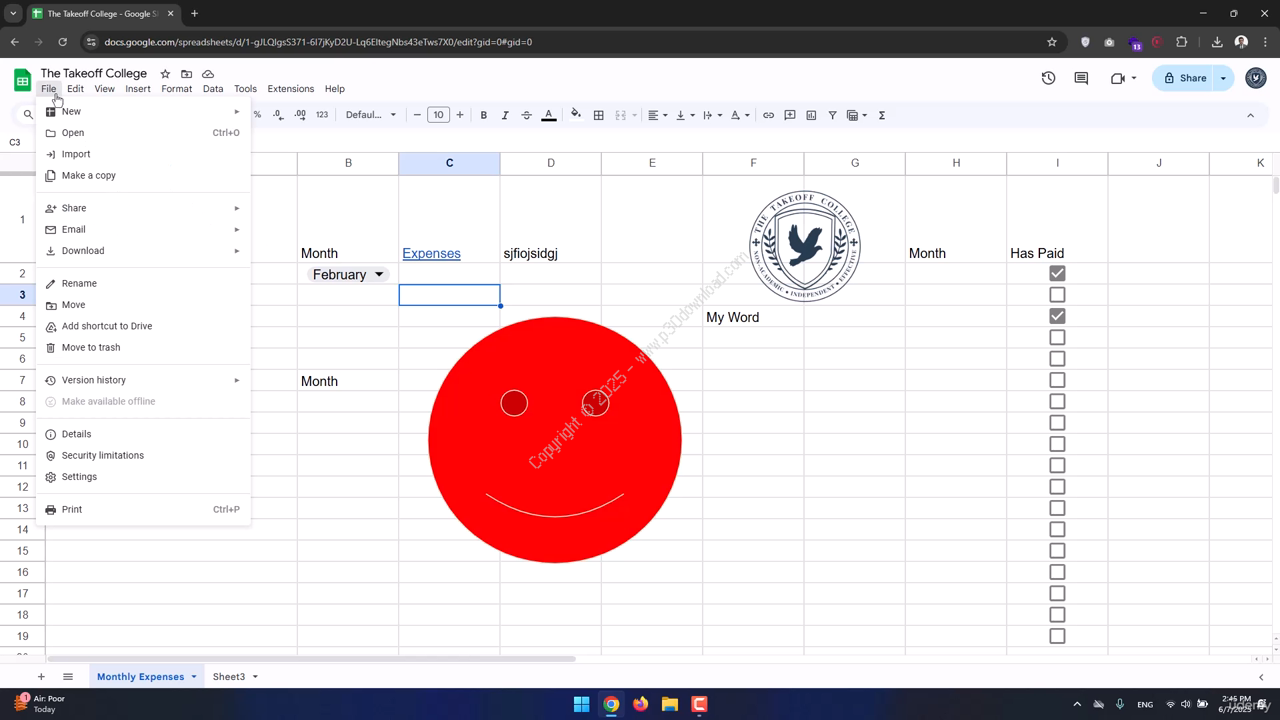Open the Functions sigma menu
Screen dimensions: 1280x720
[882, 115]
